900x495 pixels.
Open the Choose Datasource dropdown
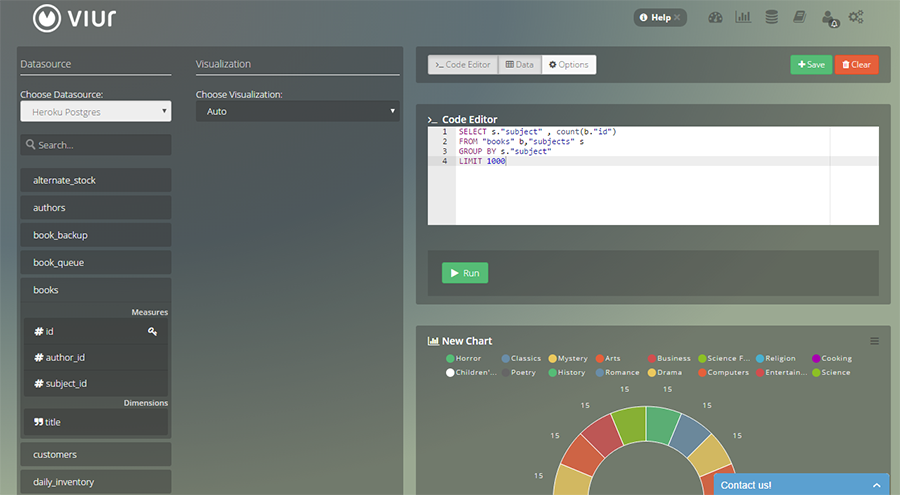[x=96, y=111]
